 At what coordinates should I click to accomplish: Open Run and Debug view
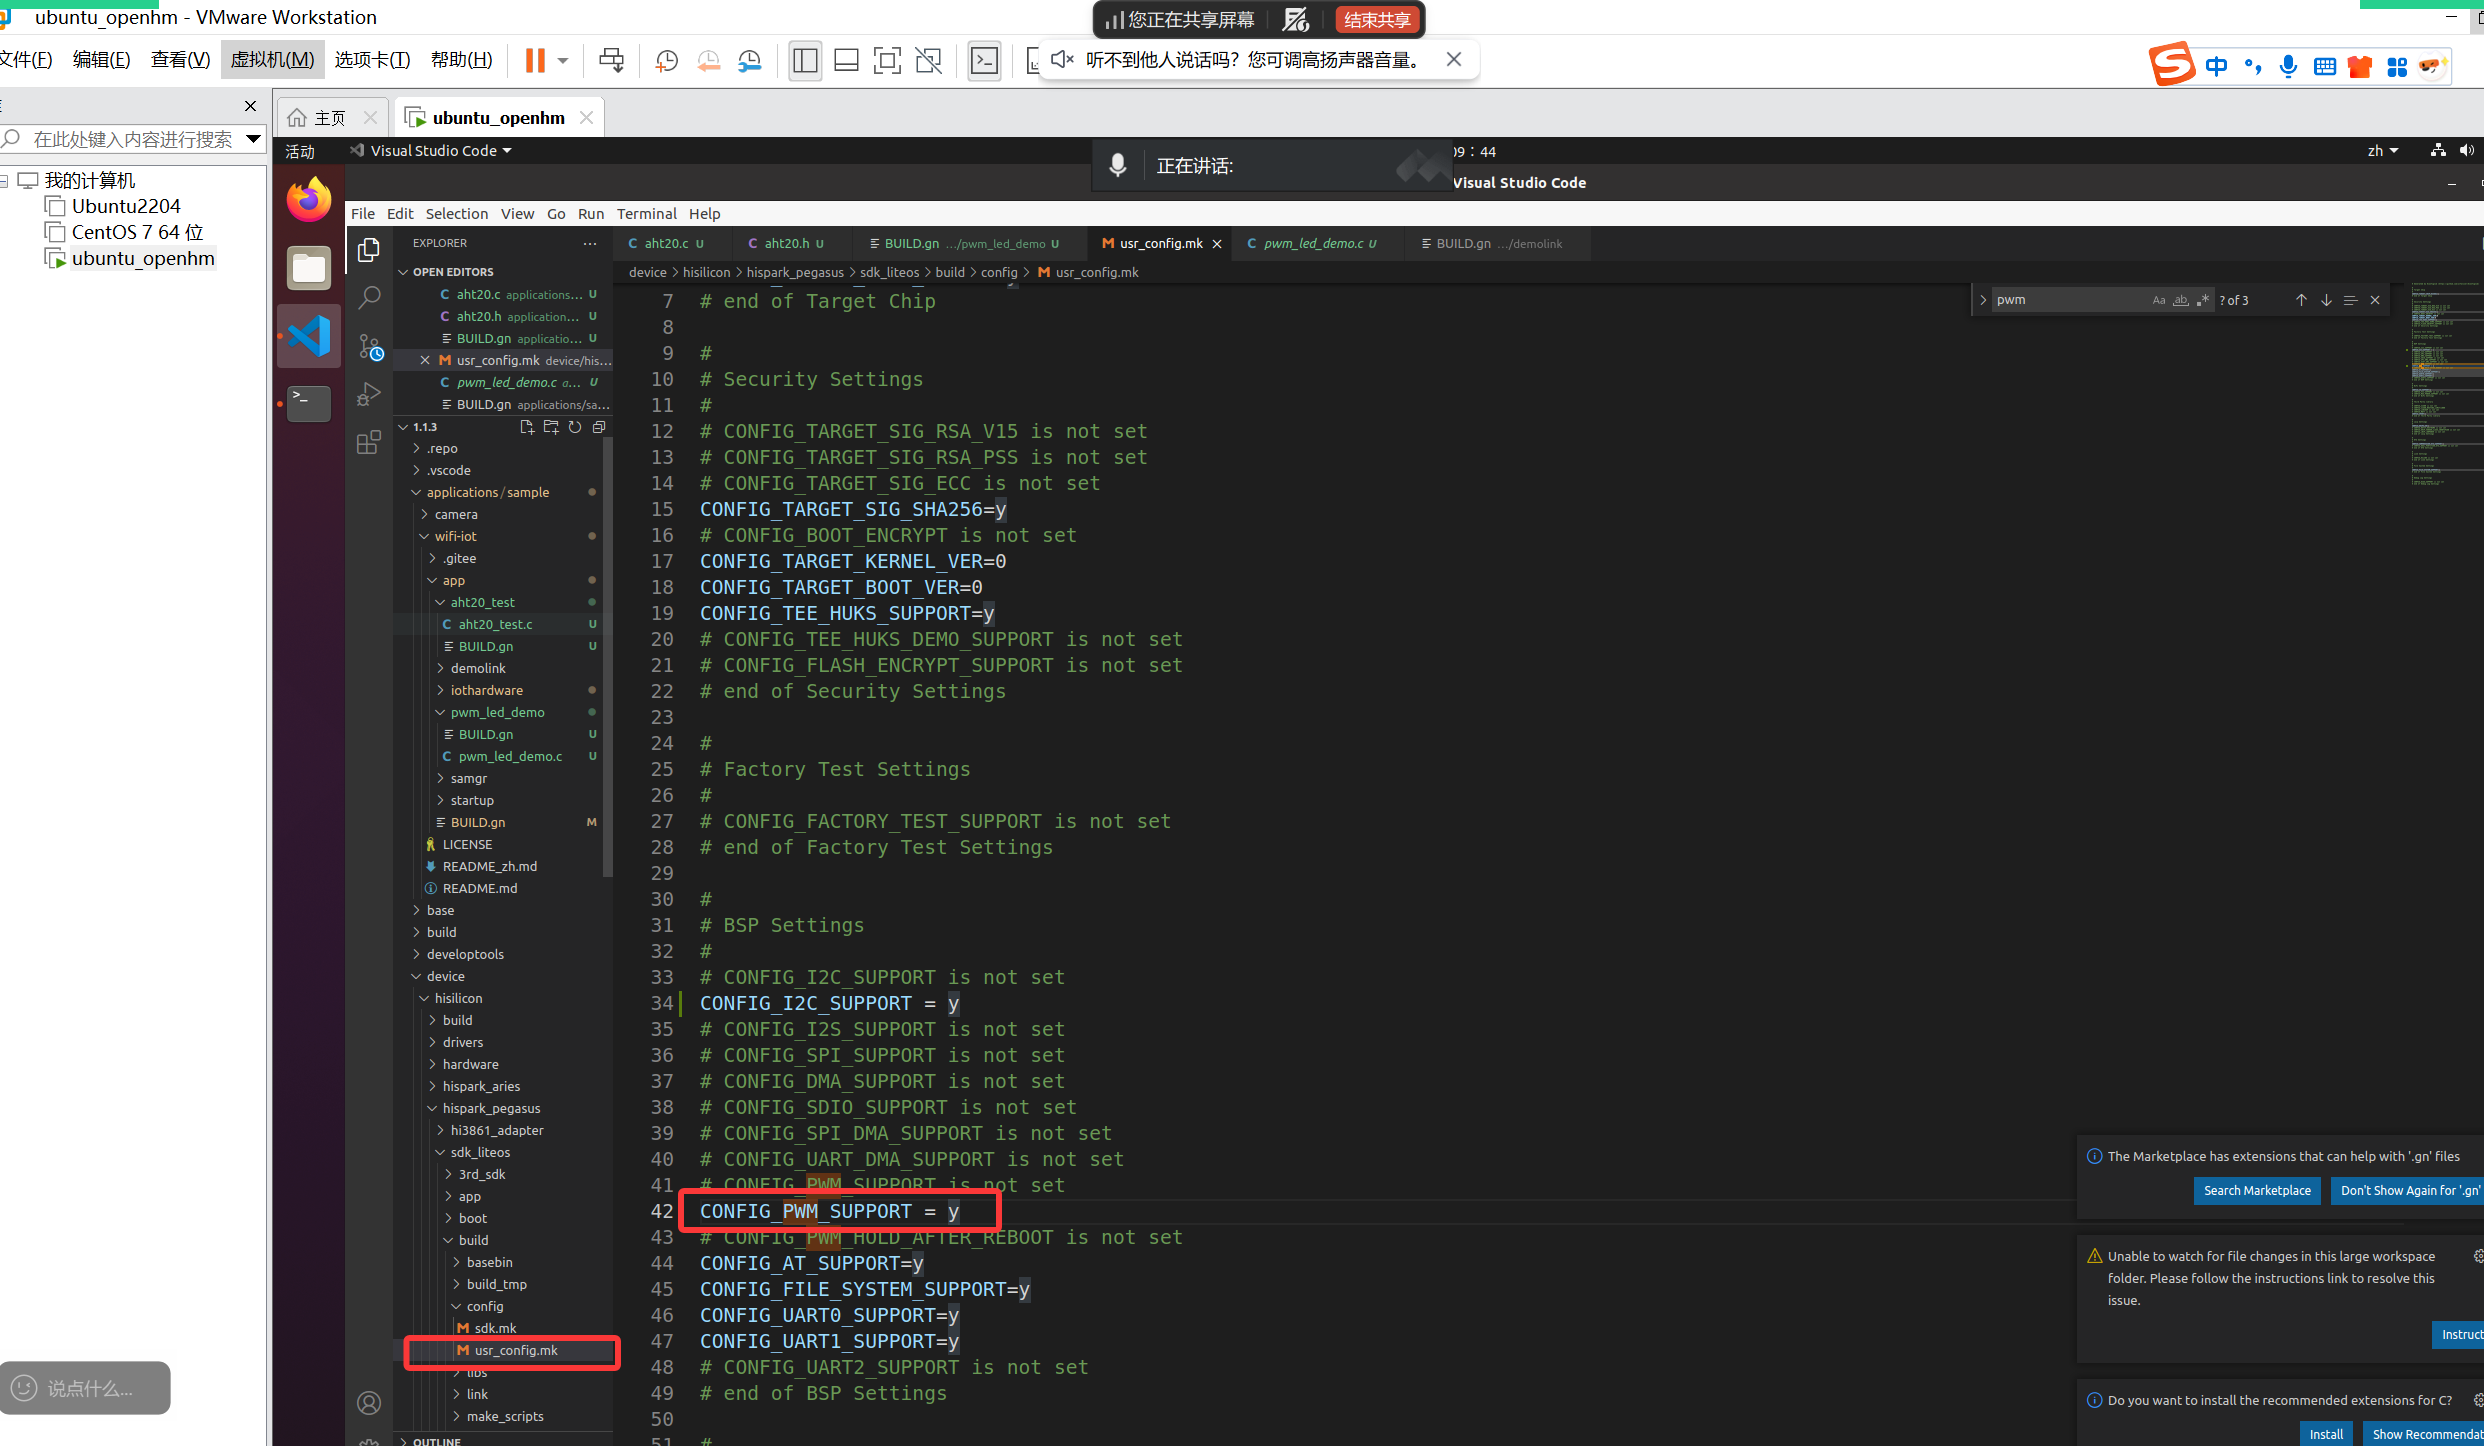tap(369, 394)
